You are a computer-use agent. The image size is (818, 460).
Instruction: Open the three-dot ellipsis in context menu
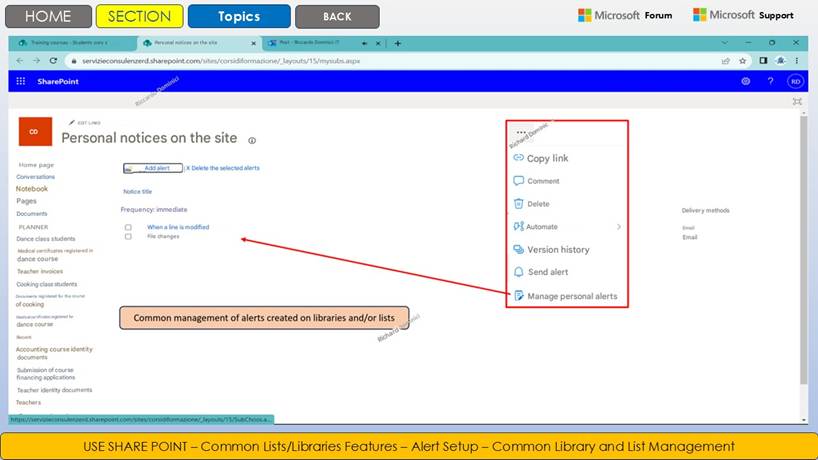click(x=521, y=132)
